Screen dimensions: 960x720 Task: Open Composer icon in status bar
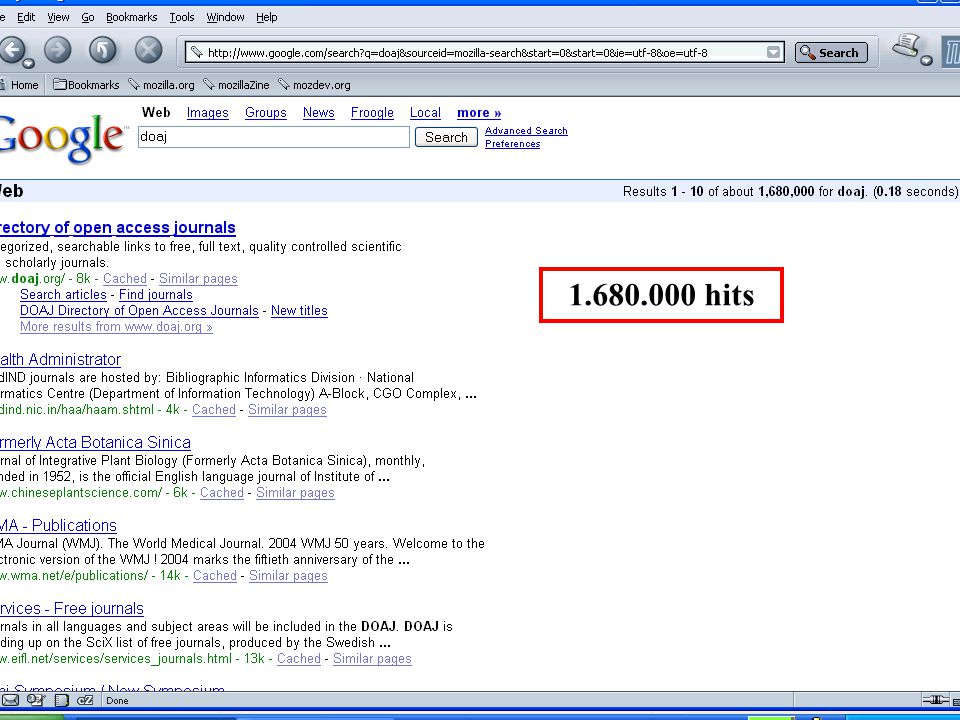pyautogui.click(x=36, y=700)
